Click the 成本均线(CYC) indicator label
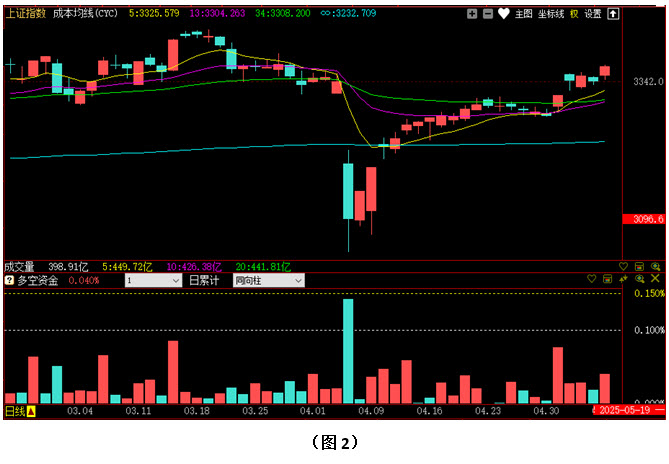669x464 pixels. (82, 14)
